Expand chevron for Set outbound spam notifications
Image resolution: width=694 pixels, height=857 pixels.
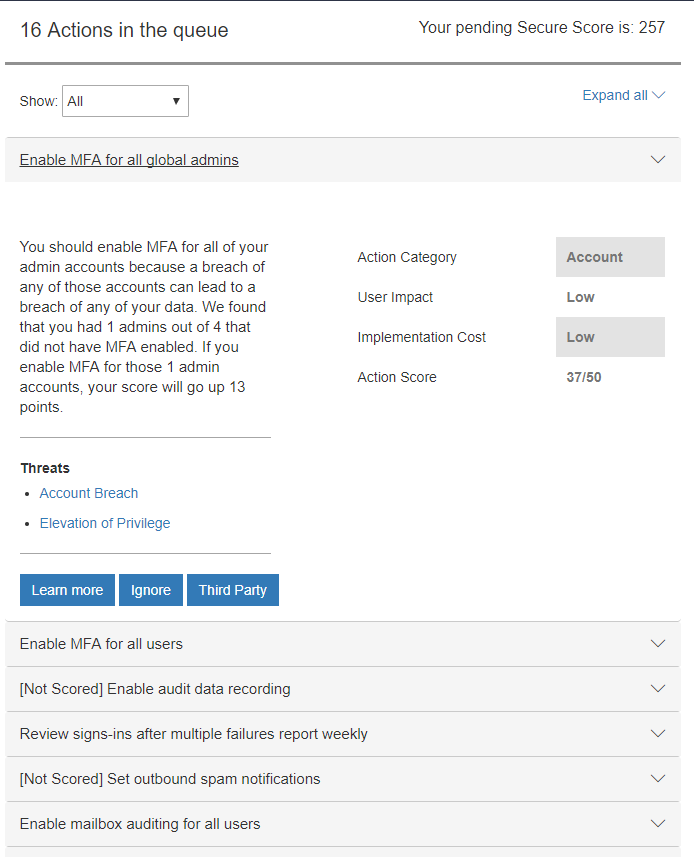(x=657, y=779)
